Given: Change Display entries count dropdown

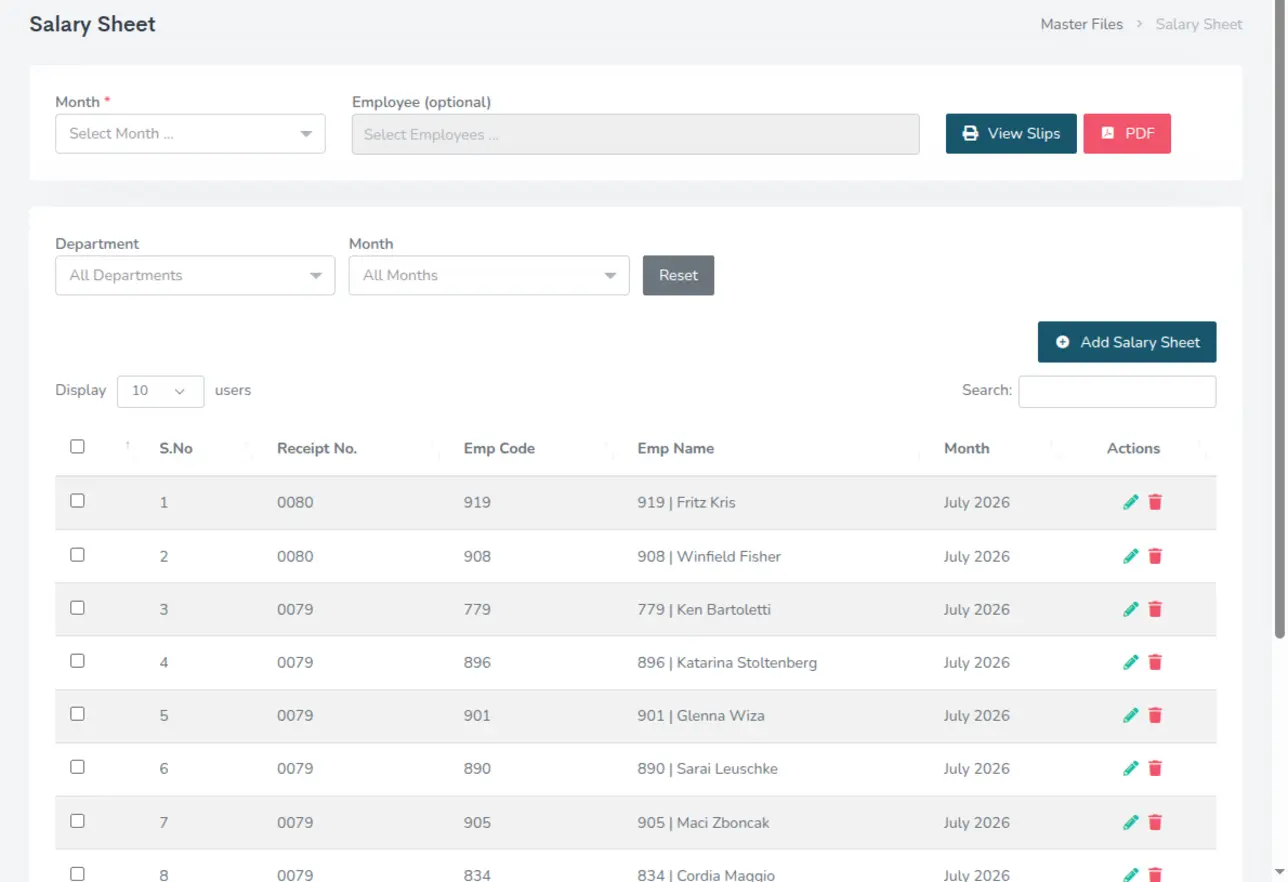Looking at the screenshot, I should click(x=160, y=391).
